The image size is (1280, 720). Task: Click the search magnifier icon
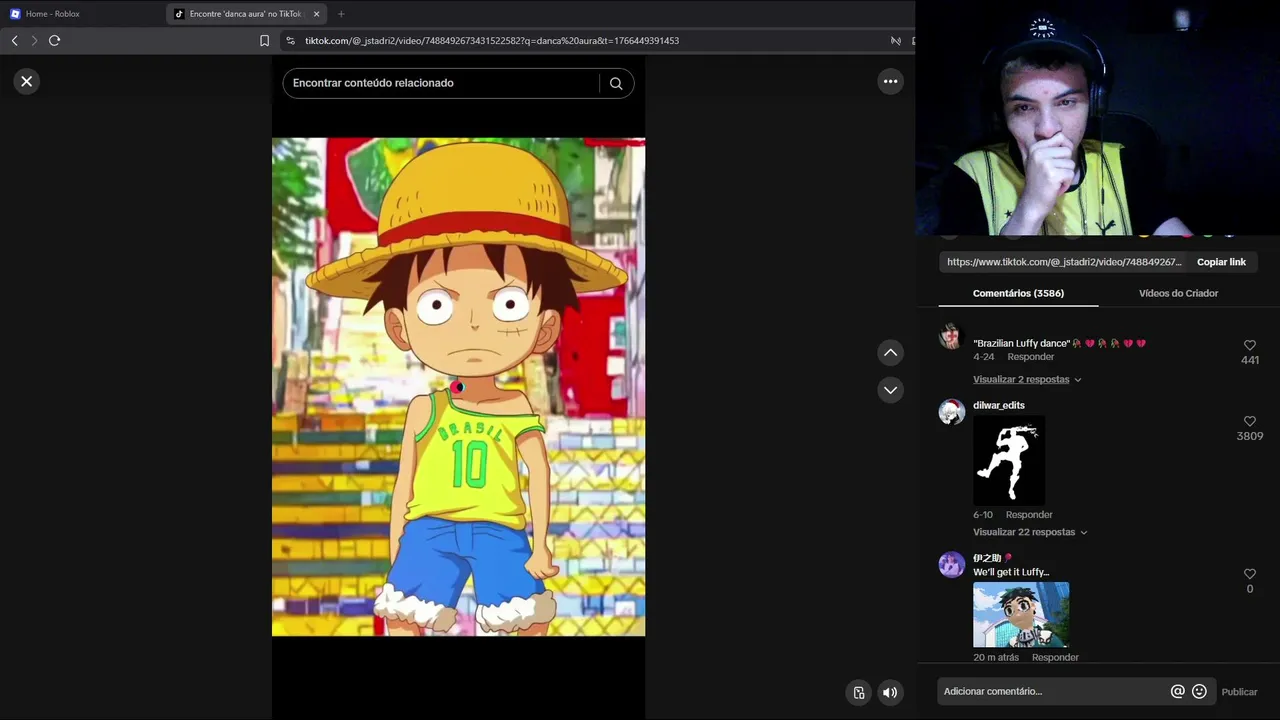616,83
